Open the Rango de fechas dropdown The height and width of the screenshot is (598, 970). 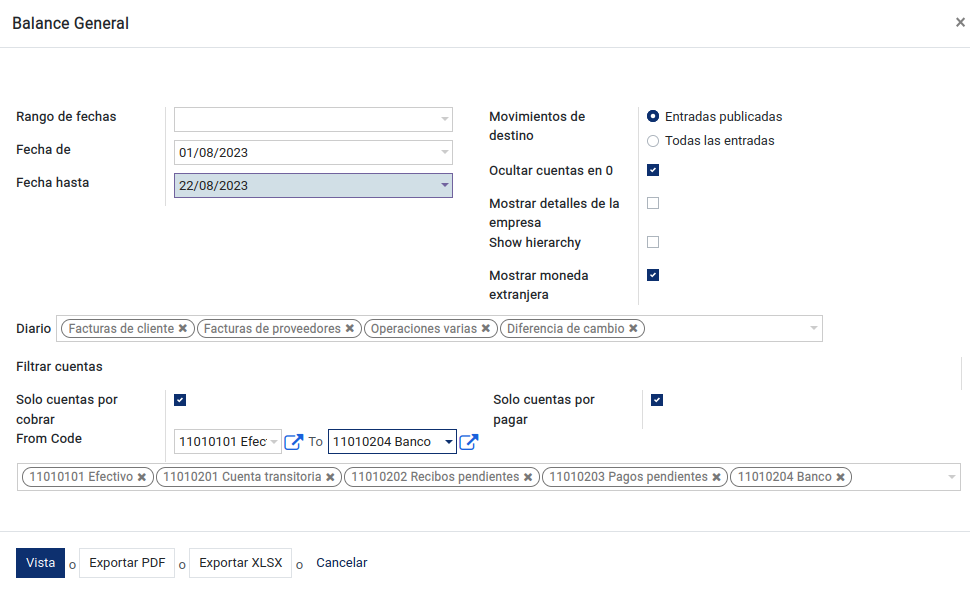point(313,119)
